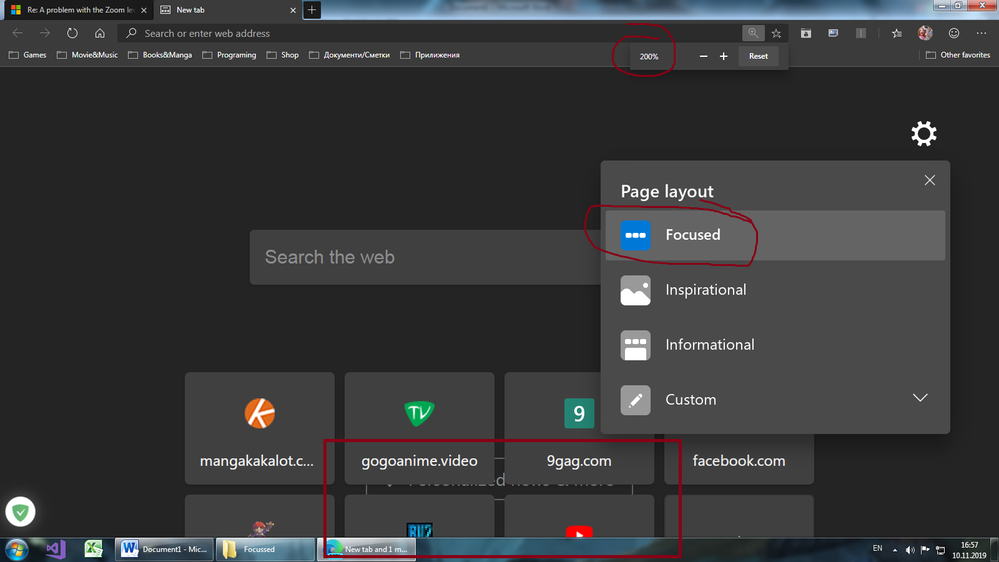Open the Games favorites folder
The image size is (999, 562).
[27, 55]
